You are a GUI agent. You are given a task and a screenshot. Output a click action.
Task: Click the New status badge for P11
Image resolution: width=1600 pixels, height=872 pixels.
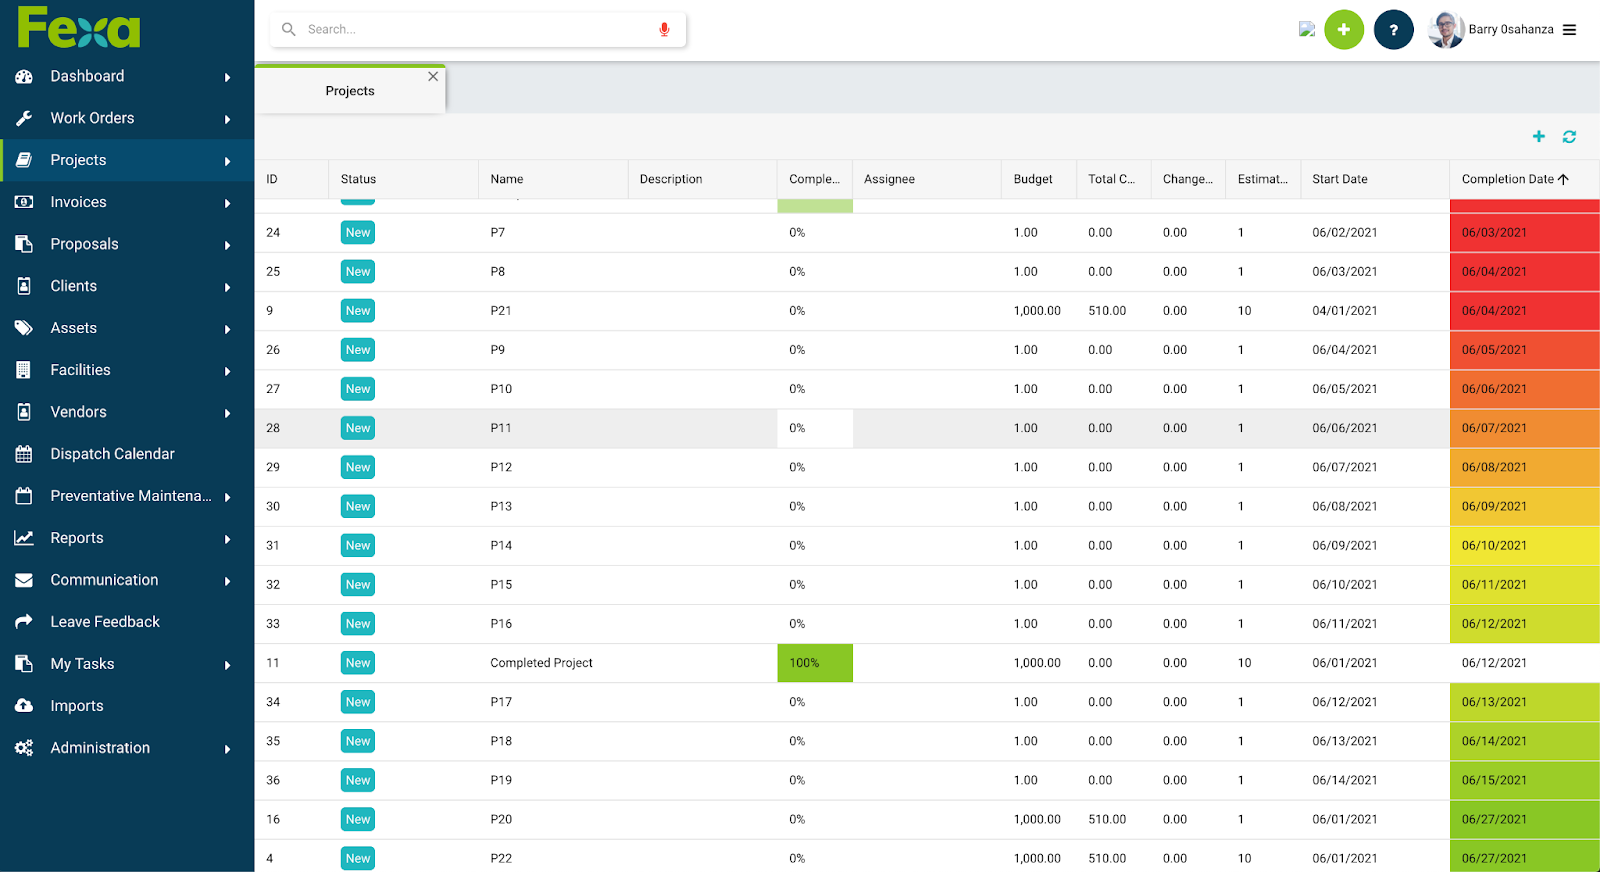click(x=358, y=428)
